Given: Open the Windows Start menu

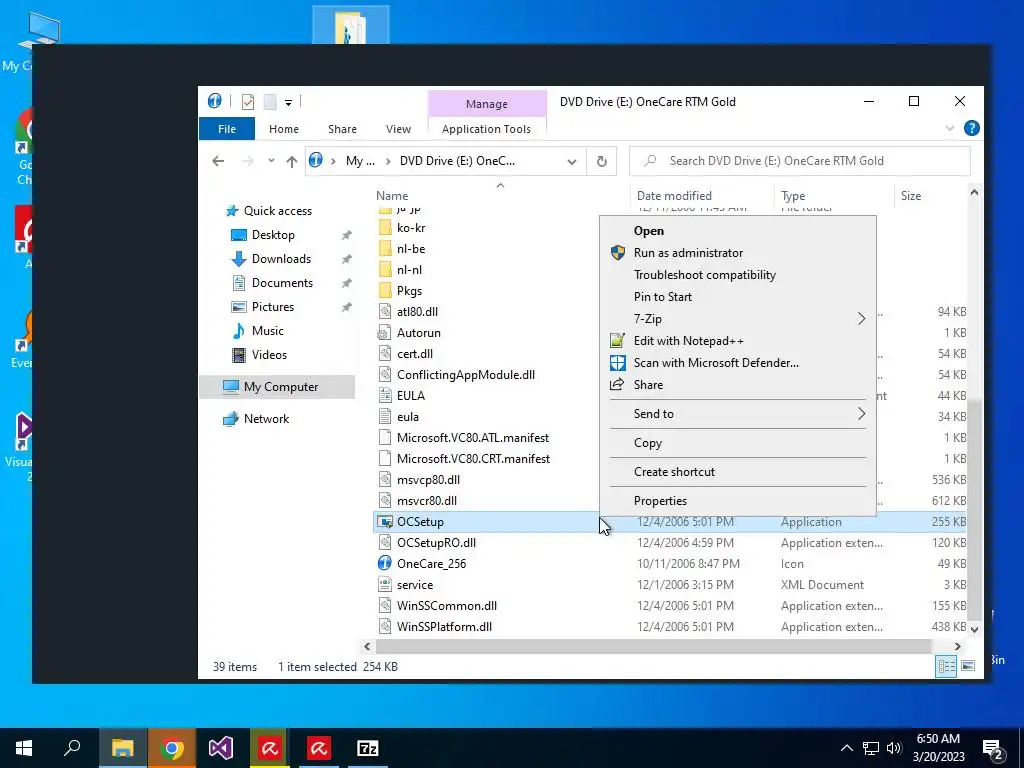Looking at the screenshot, I should point(24,748).
